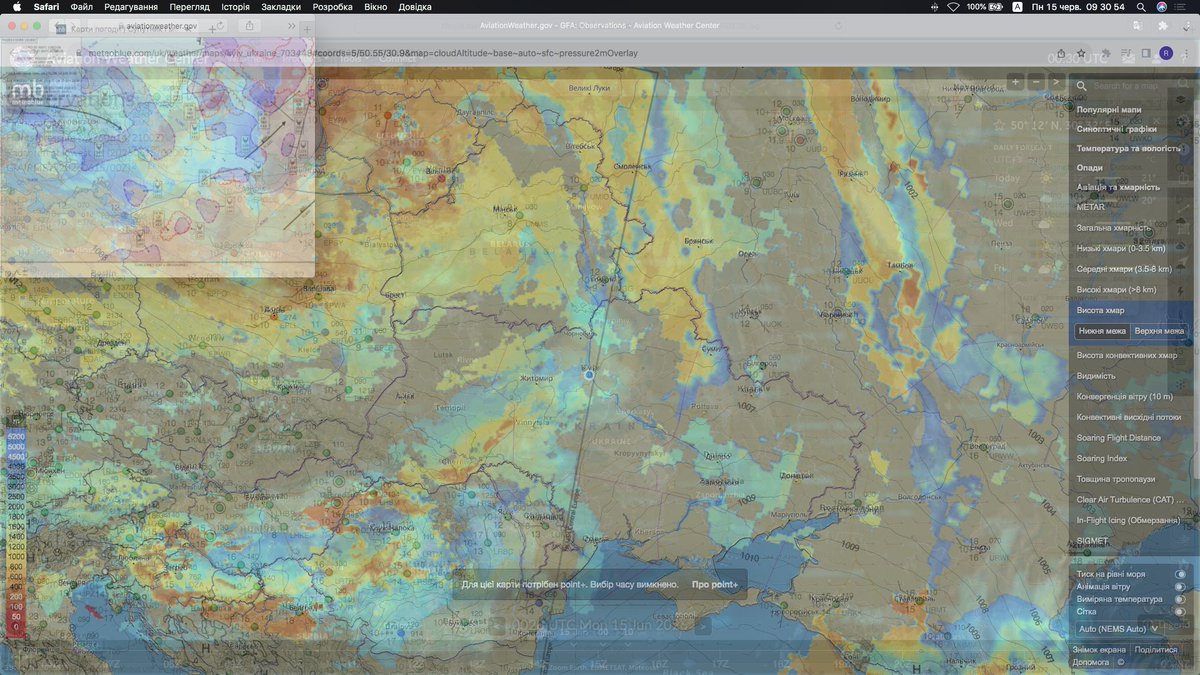Click the Wi-Fi status icon in the menu bar
The width and height of the screenshot is (1200, 675).
(953, 6)
